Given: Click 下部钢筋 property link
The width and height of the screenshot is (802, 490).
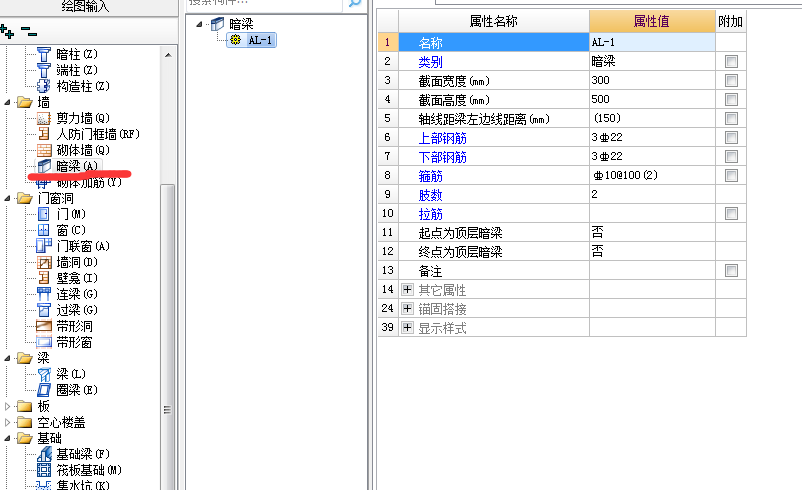Looking at the screenshot, I should pos(442,157).
